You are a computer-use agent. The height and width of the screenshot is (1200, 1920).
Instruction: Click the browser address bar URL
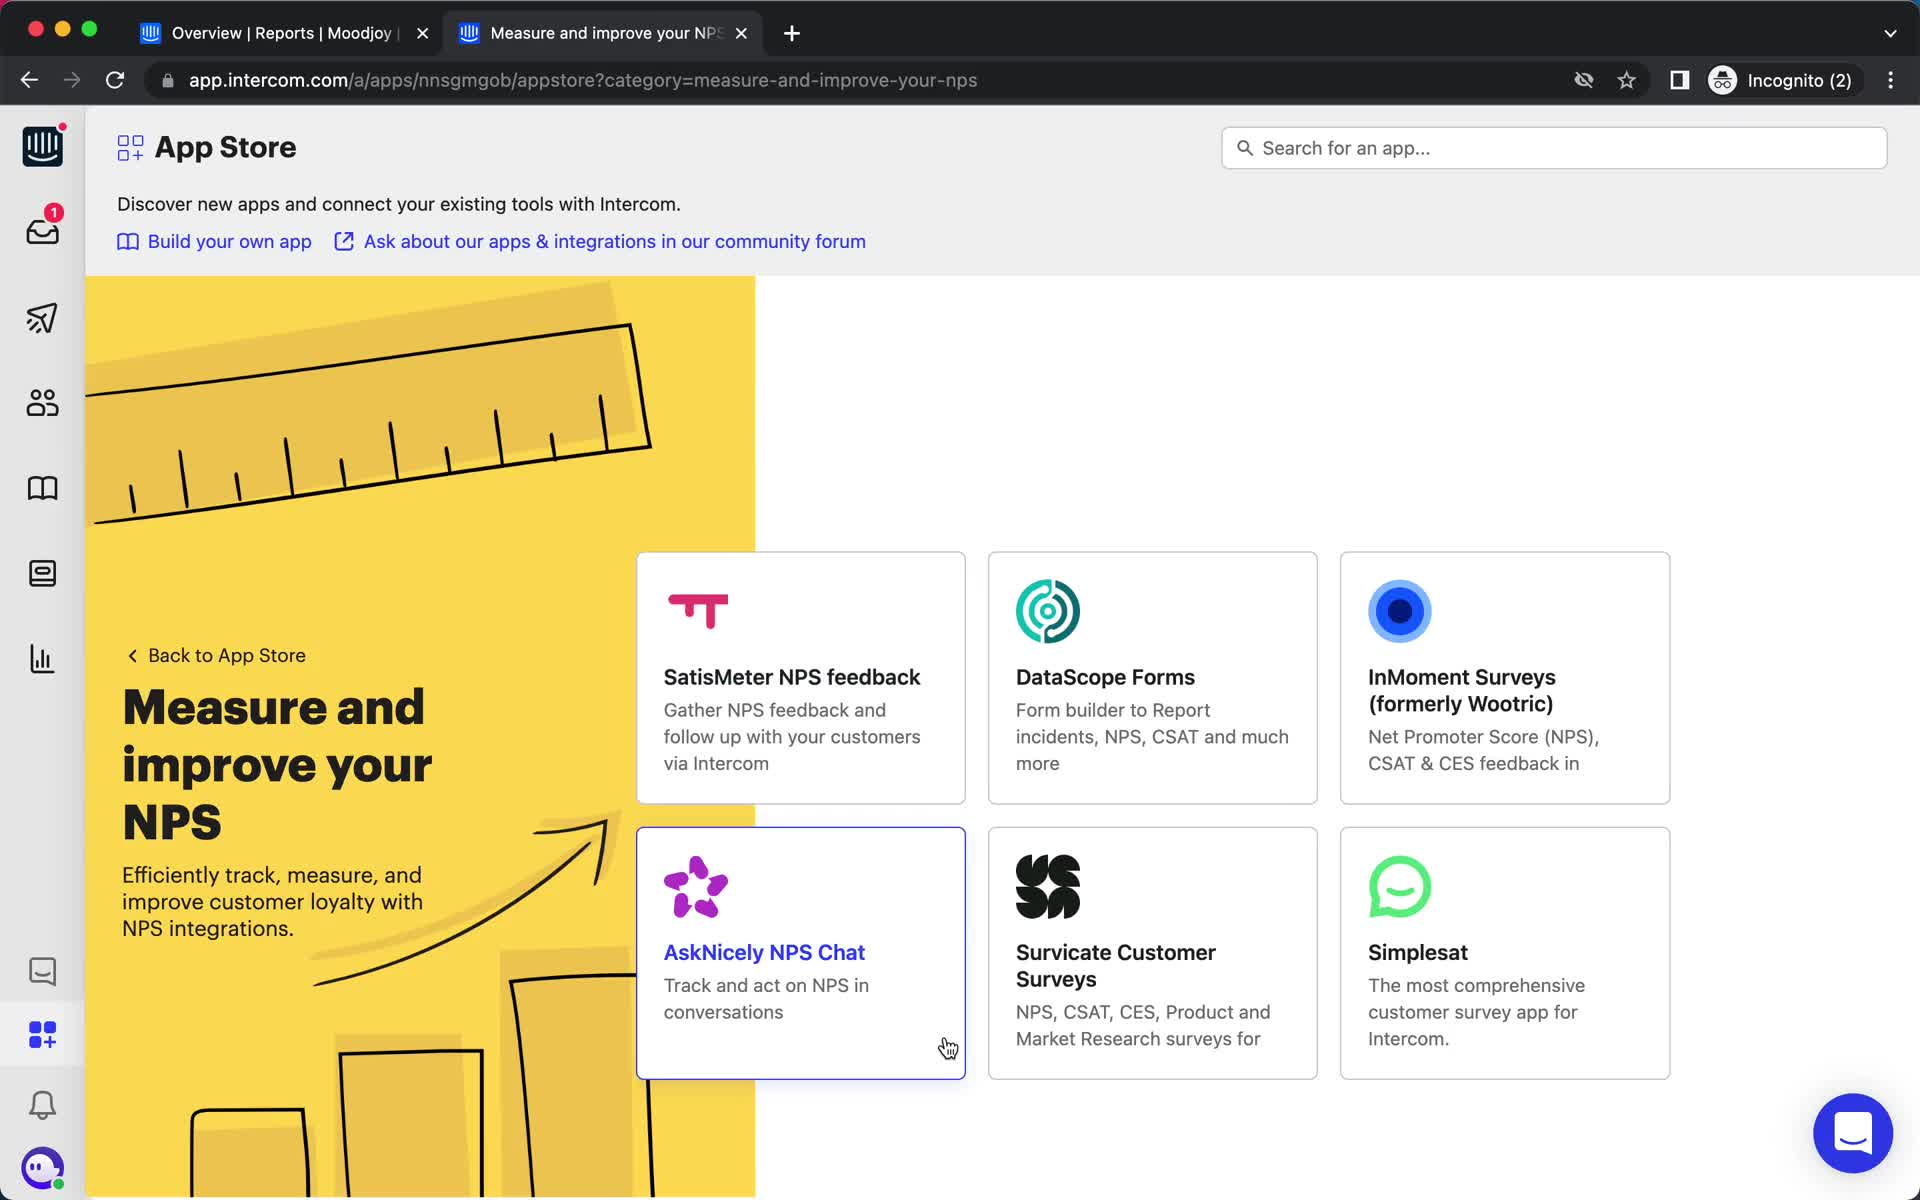[x=583, y=80]
